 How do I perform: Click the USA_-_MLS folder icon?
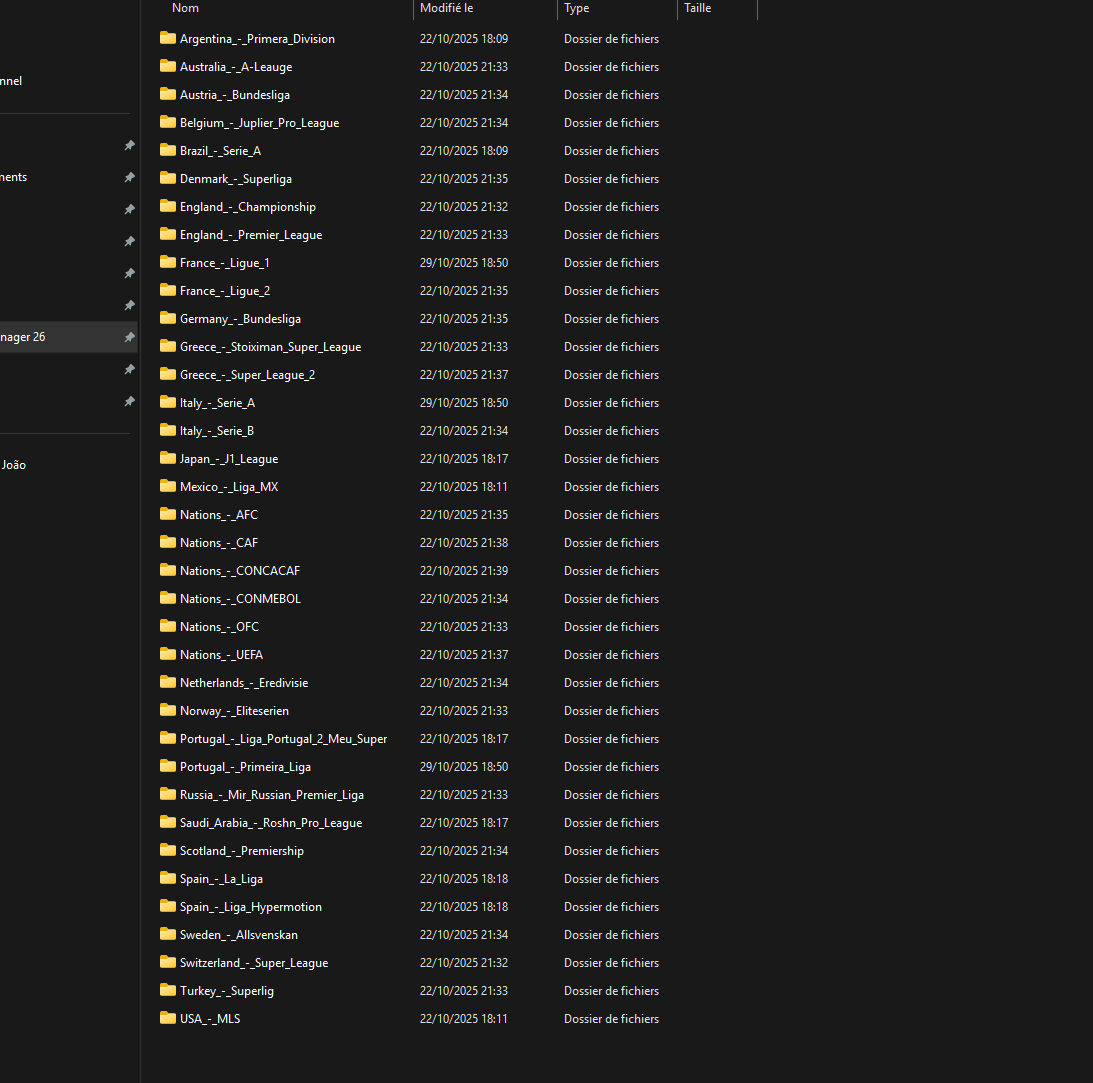click(167, 1018)
